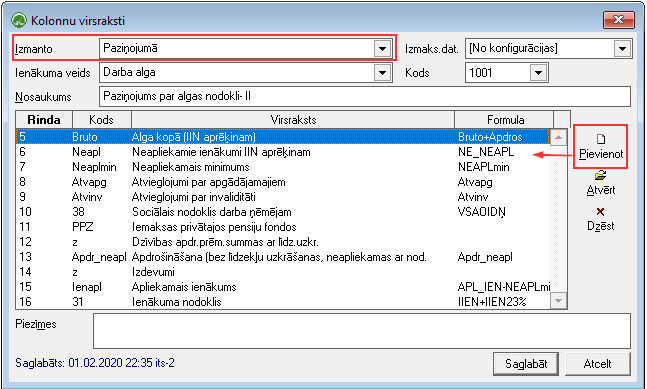
Task: Sort by the Rinda column header
Action: pyautogui.click(x=44, y=120)
